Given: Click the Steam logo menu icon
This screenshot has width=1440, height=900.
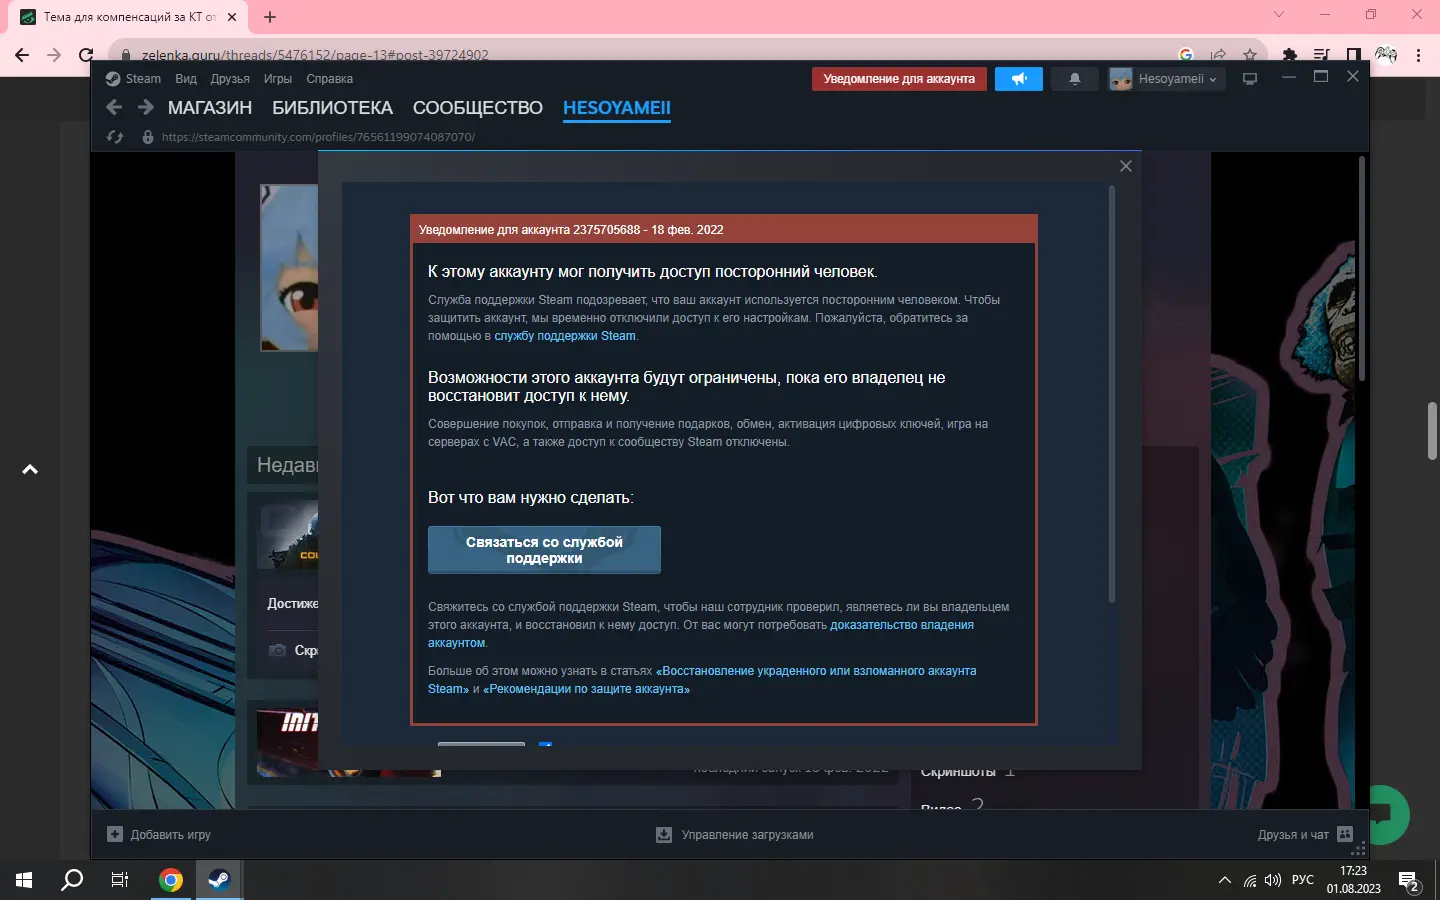Looking at the screenshot, I should point(113,79).
